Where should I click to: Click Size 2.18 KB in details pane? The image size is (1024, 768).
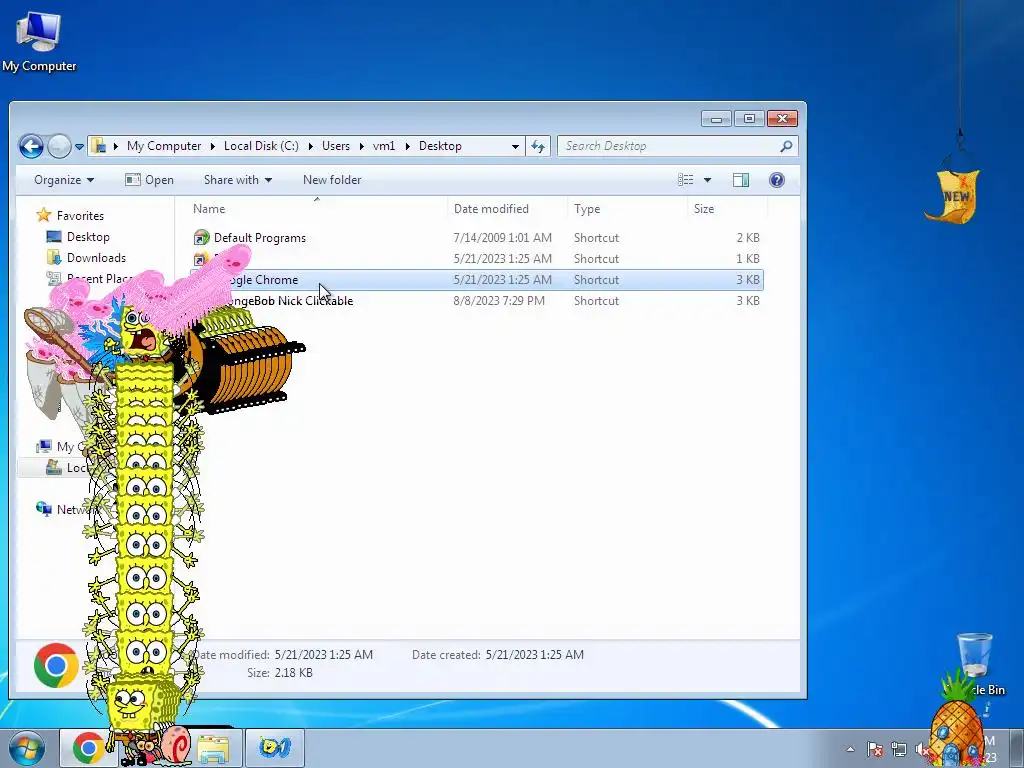click(x=280, y=673)
